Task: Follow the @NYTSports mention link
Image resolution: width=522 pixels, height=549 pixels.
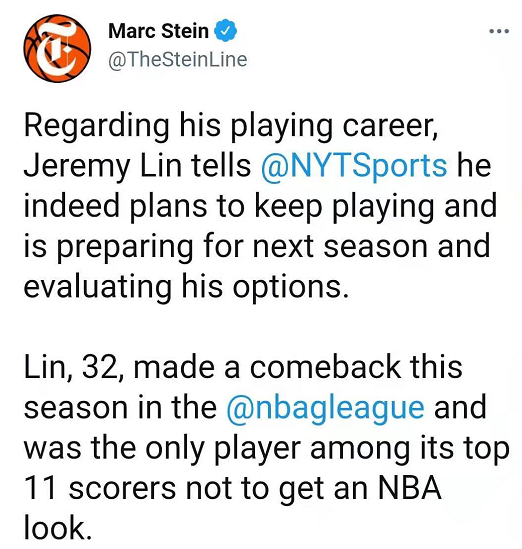Action: click(354, 165)
